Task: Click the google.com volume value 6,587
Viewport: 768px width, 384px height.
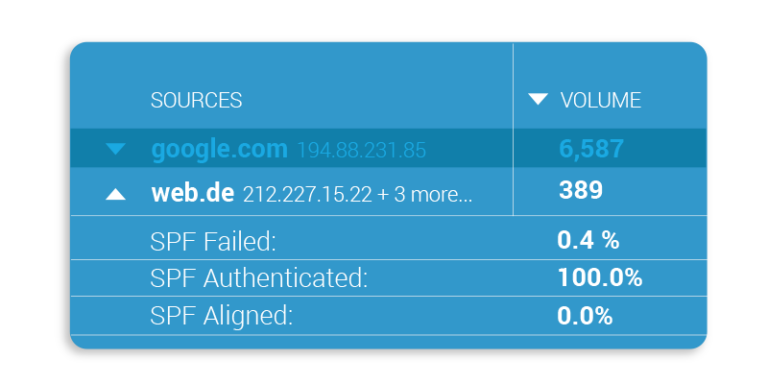Action: pos(591,148)
